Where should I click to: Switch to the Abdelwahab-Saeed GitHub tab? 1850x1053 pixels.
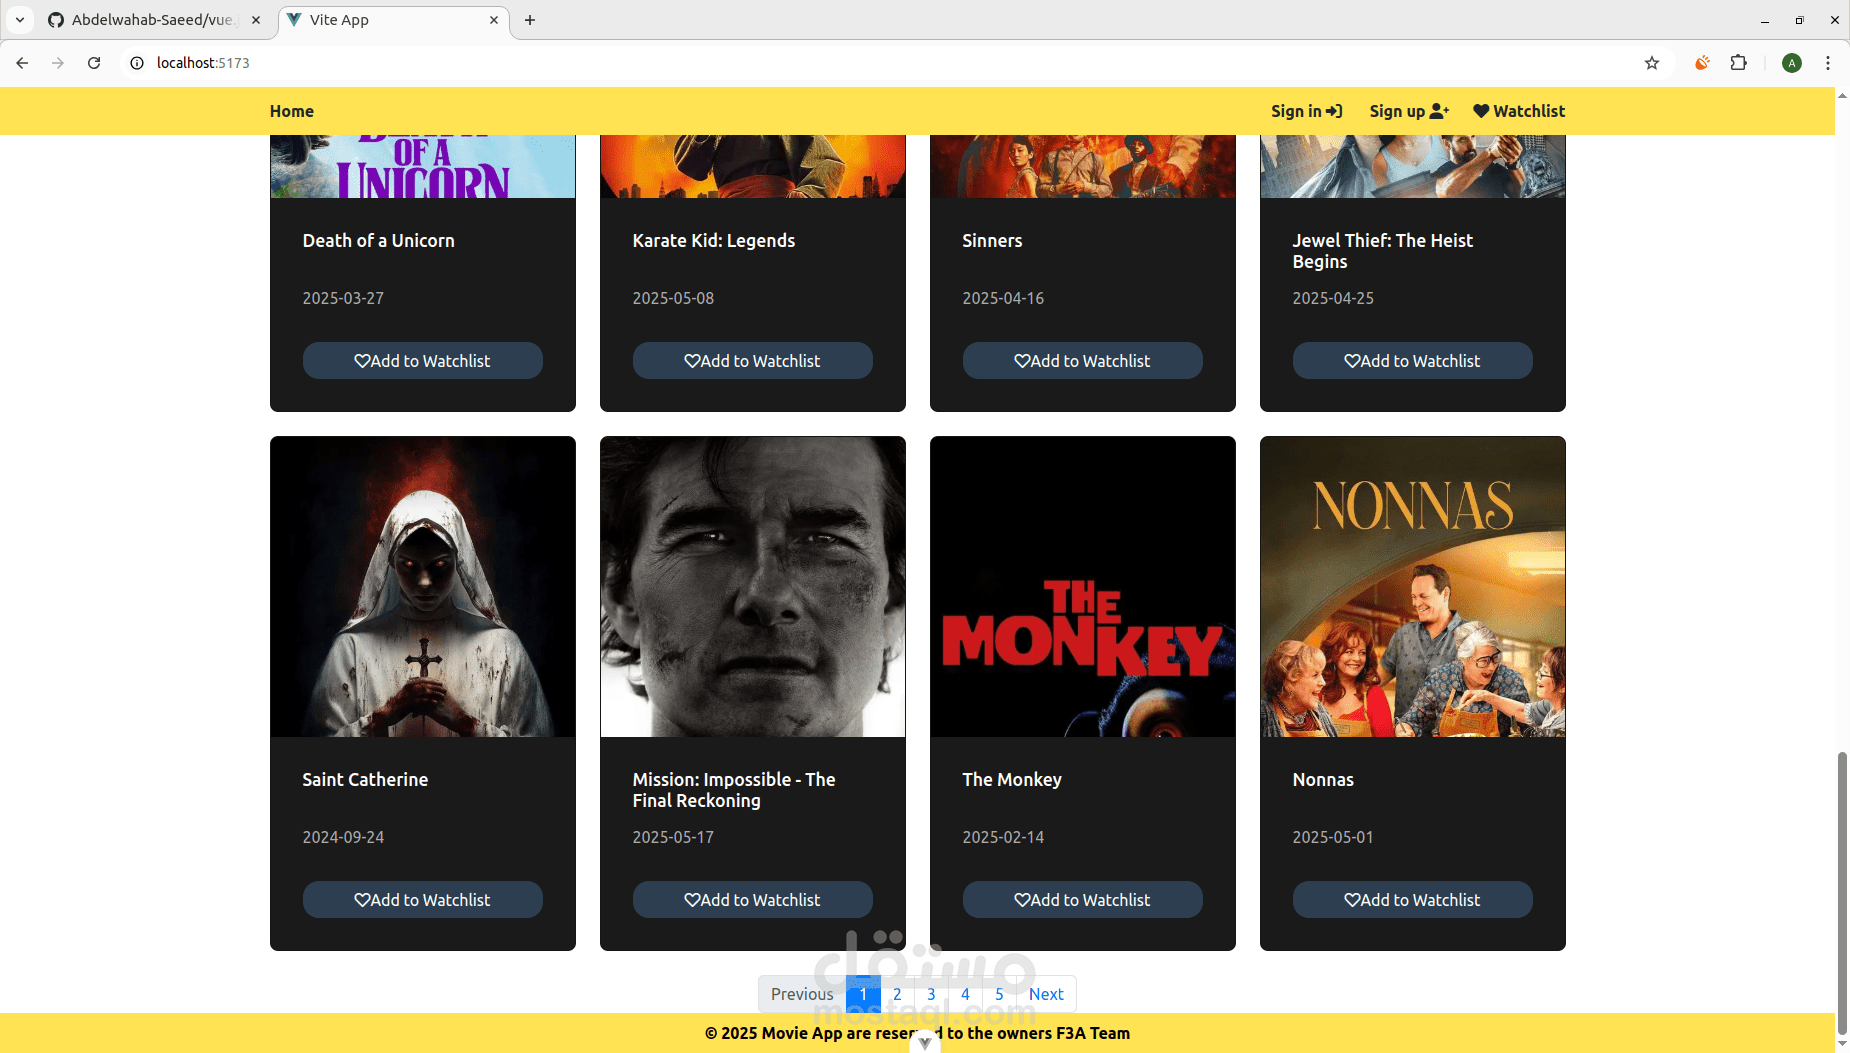coord(155,20)
